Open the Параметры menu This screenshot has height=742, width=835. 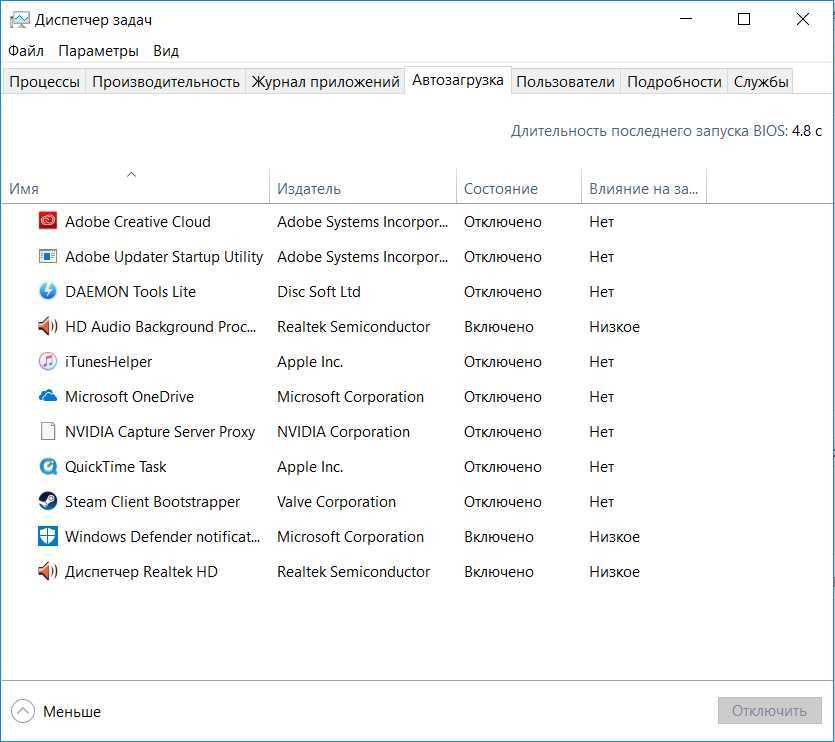pyautogui.click(x=99, y=51)
